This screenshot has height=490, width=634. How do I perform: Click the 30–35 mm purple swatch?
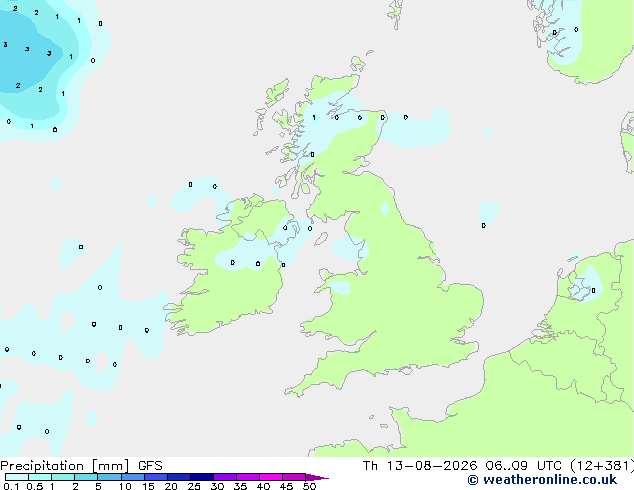224,477
